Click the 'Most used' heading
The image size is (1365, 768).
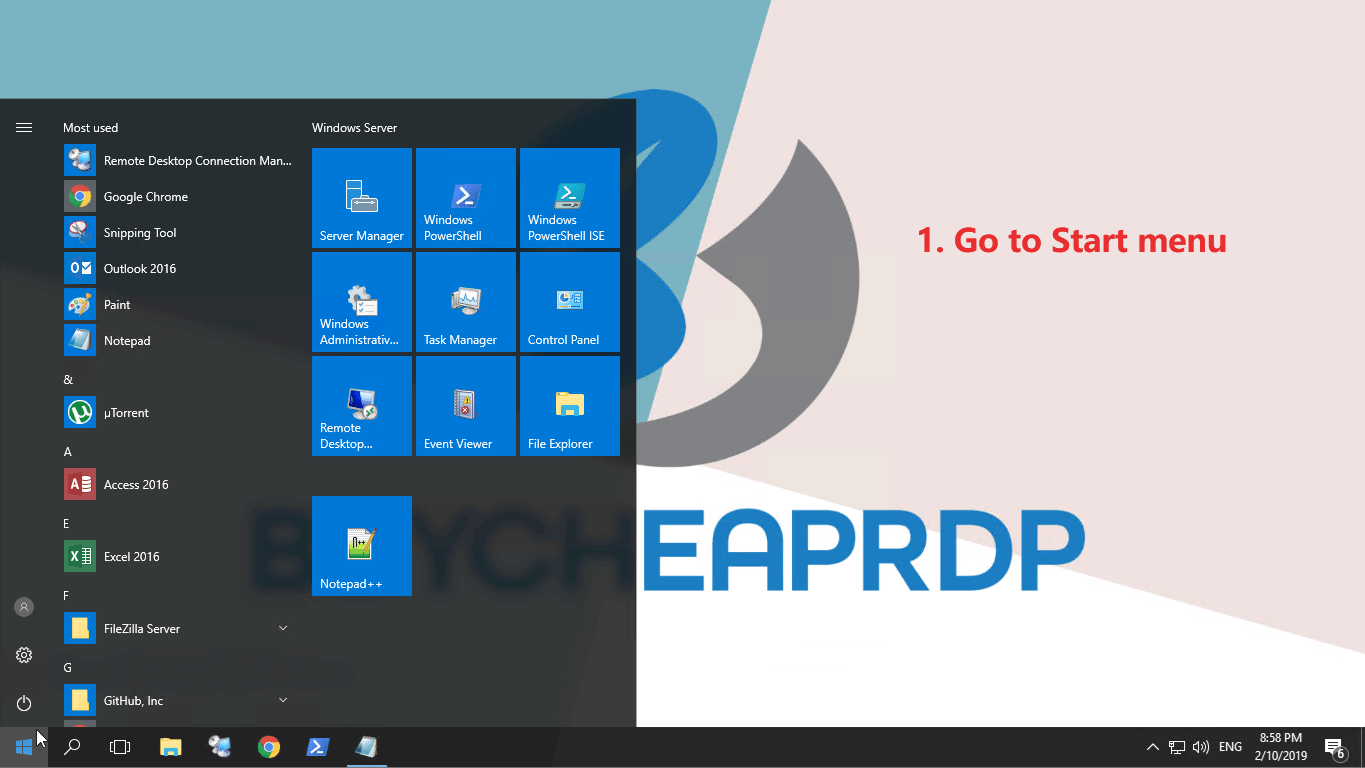90,128
